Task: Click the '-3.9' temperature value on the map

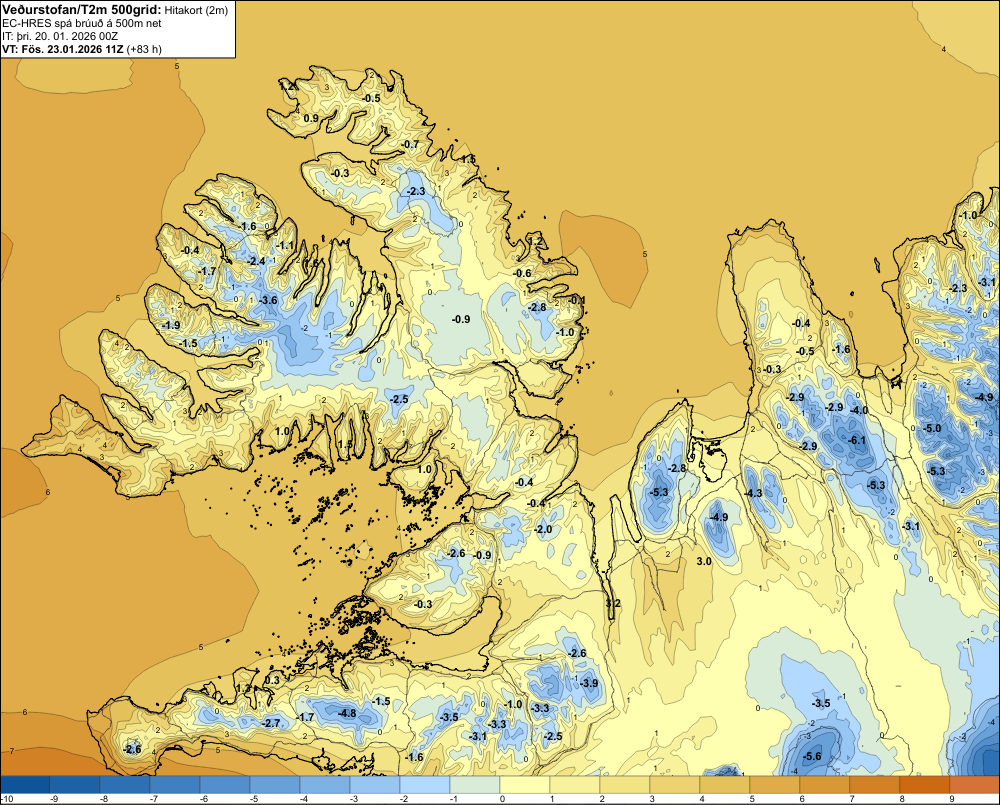Action: tap(589, 683)
